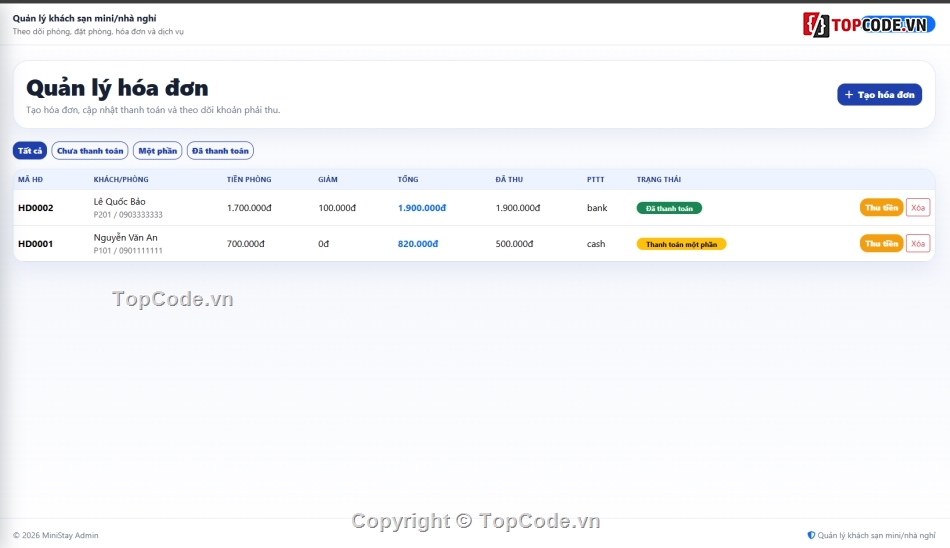This screenshot has width=950, height=548.
Task: Click the shield icon in footer
Action: (811, 535)
